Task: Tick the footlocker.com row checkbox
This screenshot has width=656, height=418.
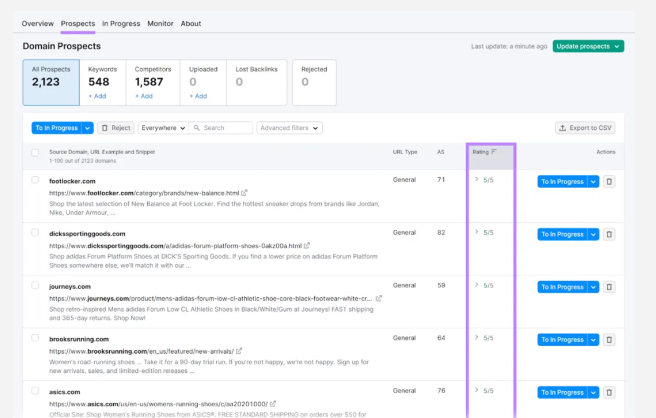Action: click(35, 180)
